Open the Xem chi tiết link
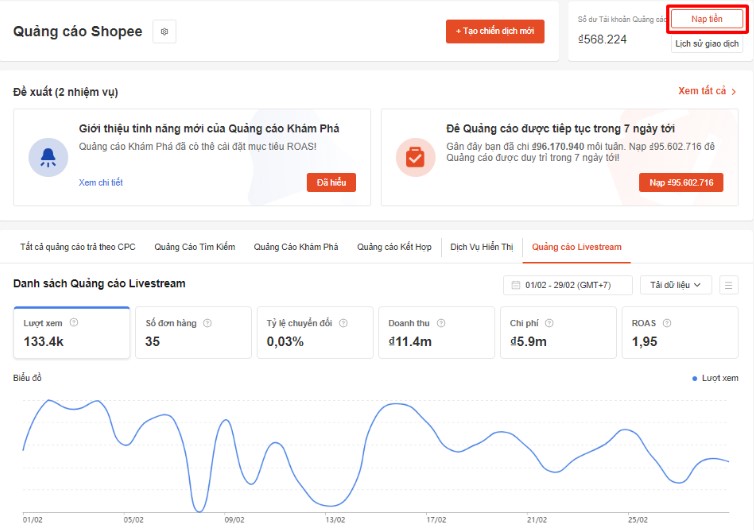Image resolution: width=754 pixels, height=530 pixels. point(101,183)
